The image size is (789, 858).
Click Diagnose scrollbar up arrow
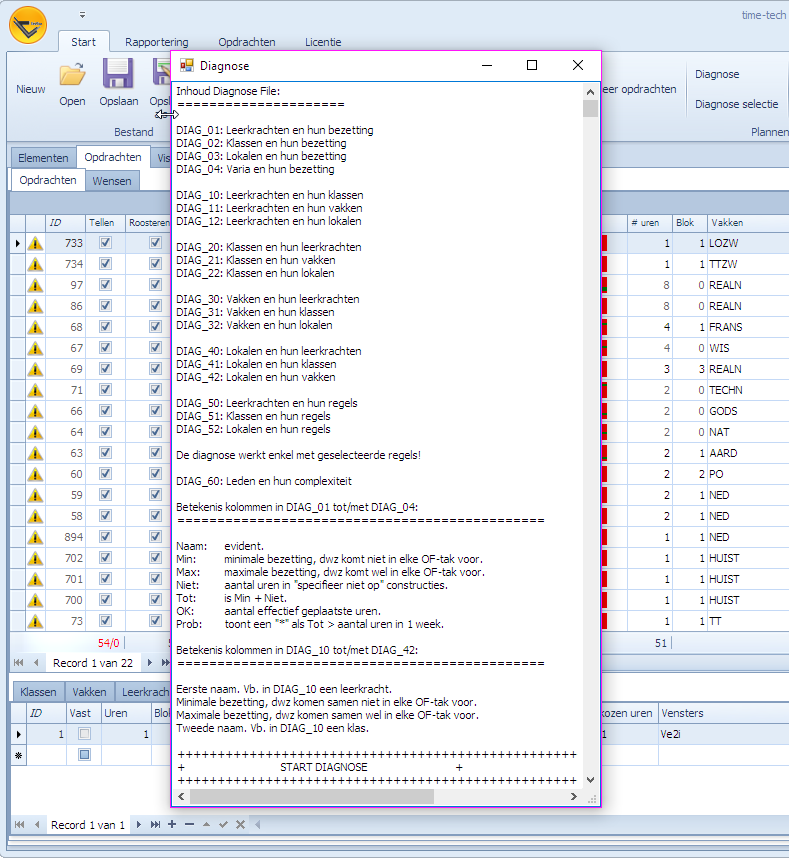(x=590, y=92)
